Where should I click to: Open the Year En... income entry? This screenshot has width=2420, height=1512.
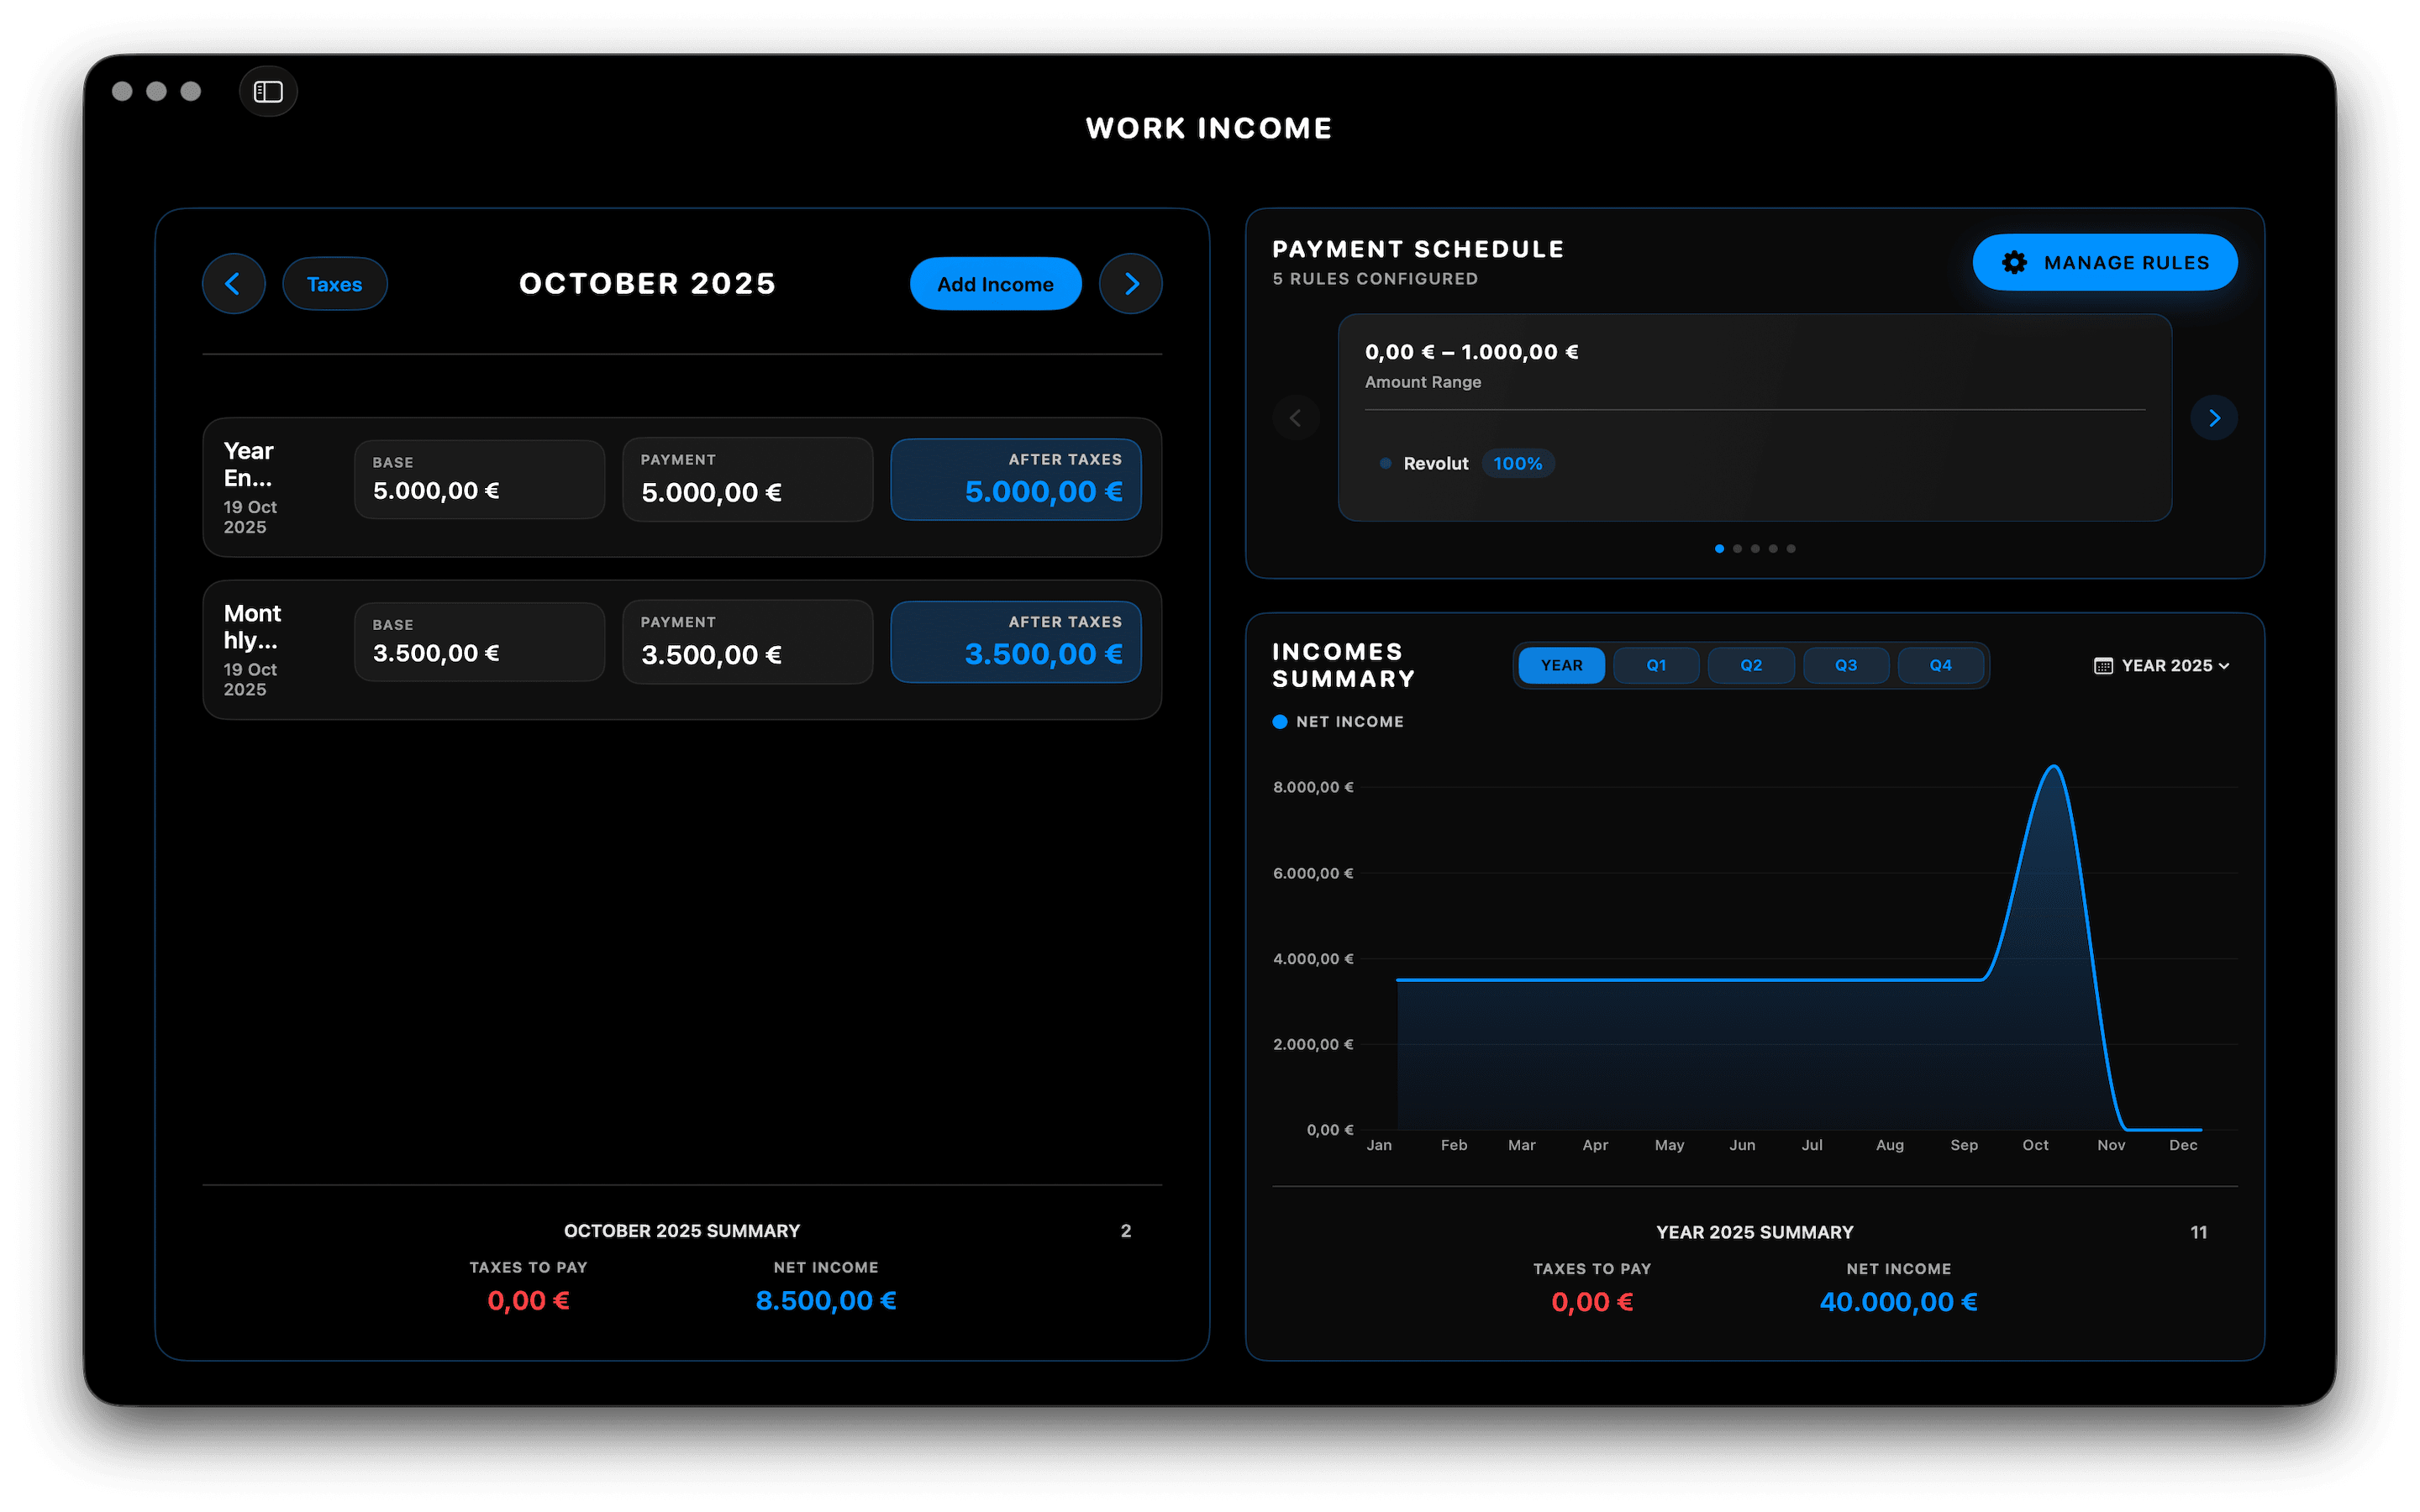pos(682,488)
